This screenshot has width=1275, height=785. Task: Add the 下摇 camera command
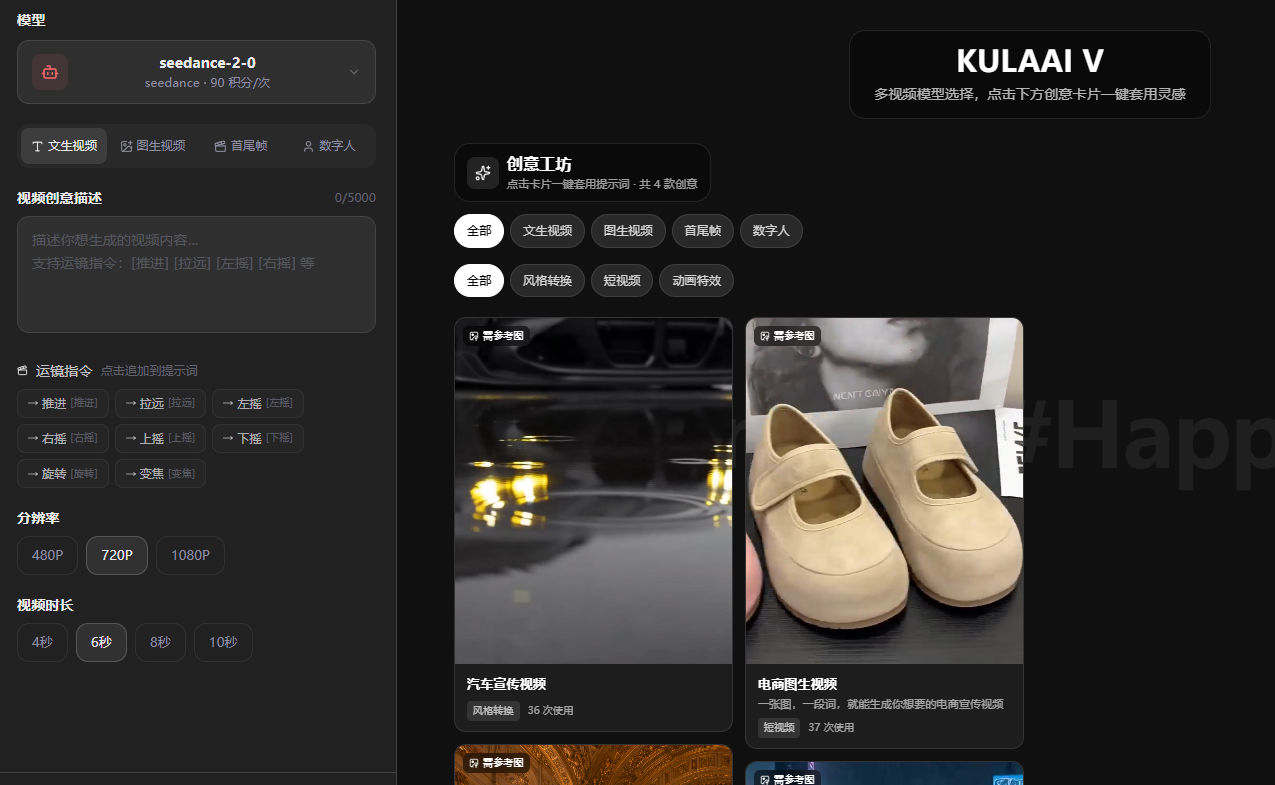257,438
